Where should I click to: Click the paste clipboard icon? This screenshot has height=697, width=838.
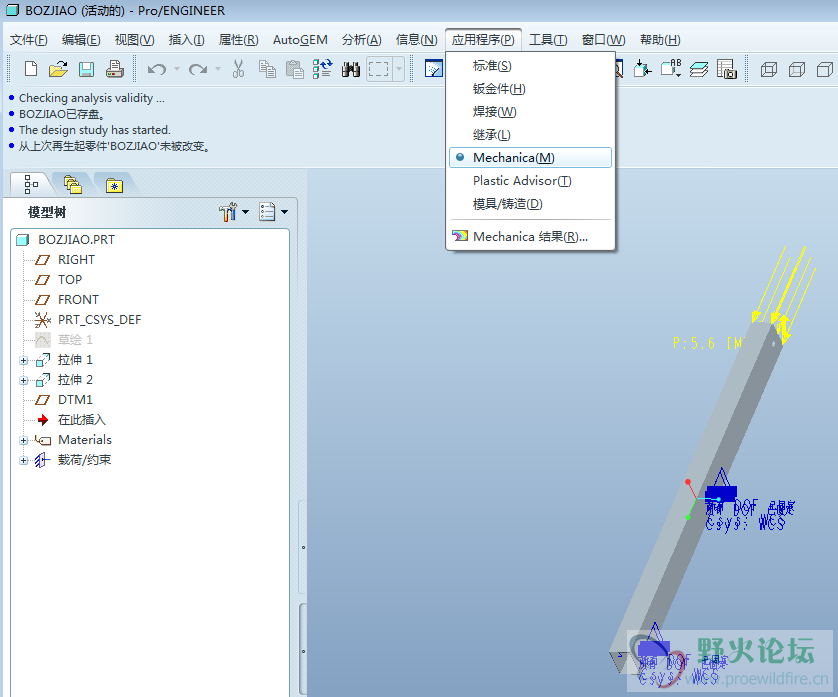[x=294, y=69]
